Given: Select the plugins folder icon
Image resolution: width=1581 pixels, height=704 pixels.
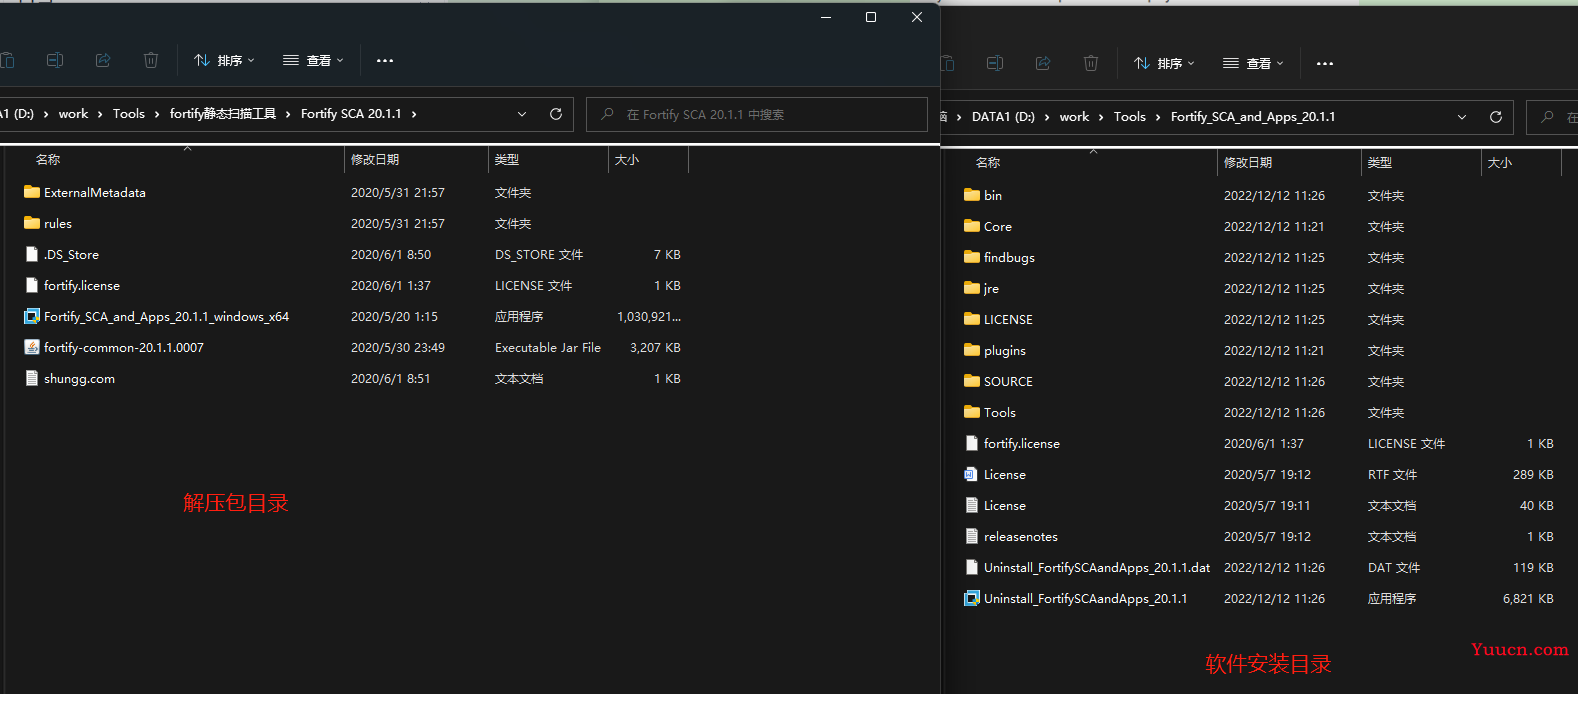Looking at the screenshot, I should (x=972, y=350).
